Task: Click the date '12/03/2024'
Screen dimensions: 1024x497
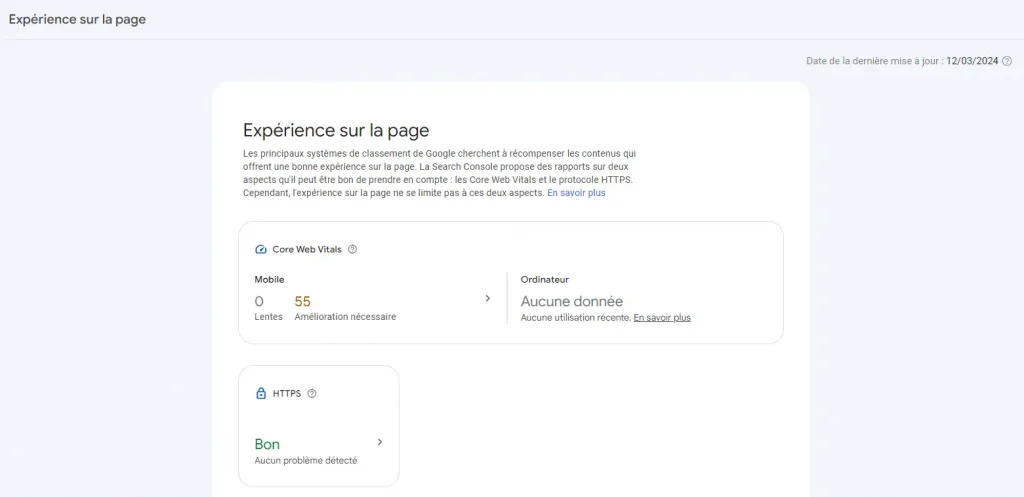Action: click(x=972, y=61)
